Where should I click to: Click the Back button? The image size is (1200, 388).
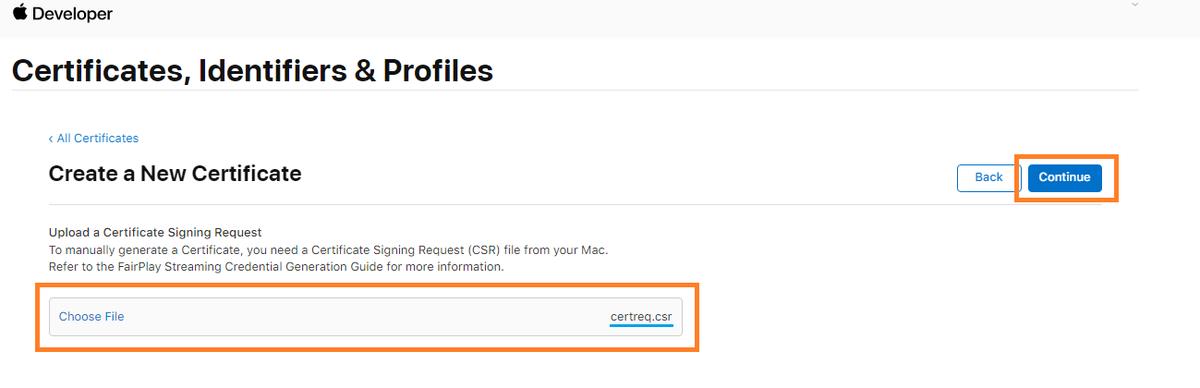pyautogui.click(x=988, y=177)
